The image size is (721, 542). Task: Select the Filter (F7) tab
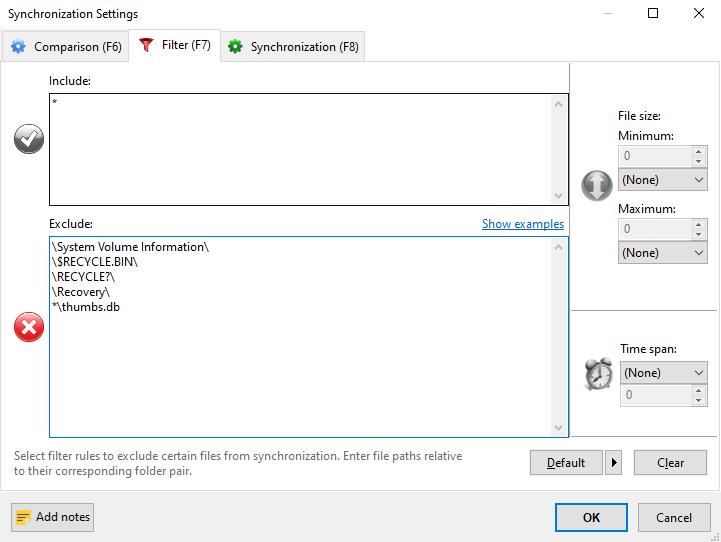175,45
